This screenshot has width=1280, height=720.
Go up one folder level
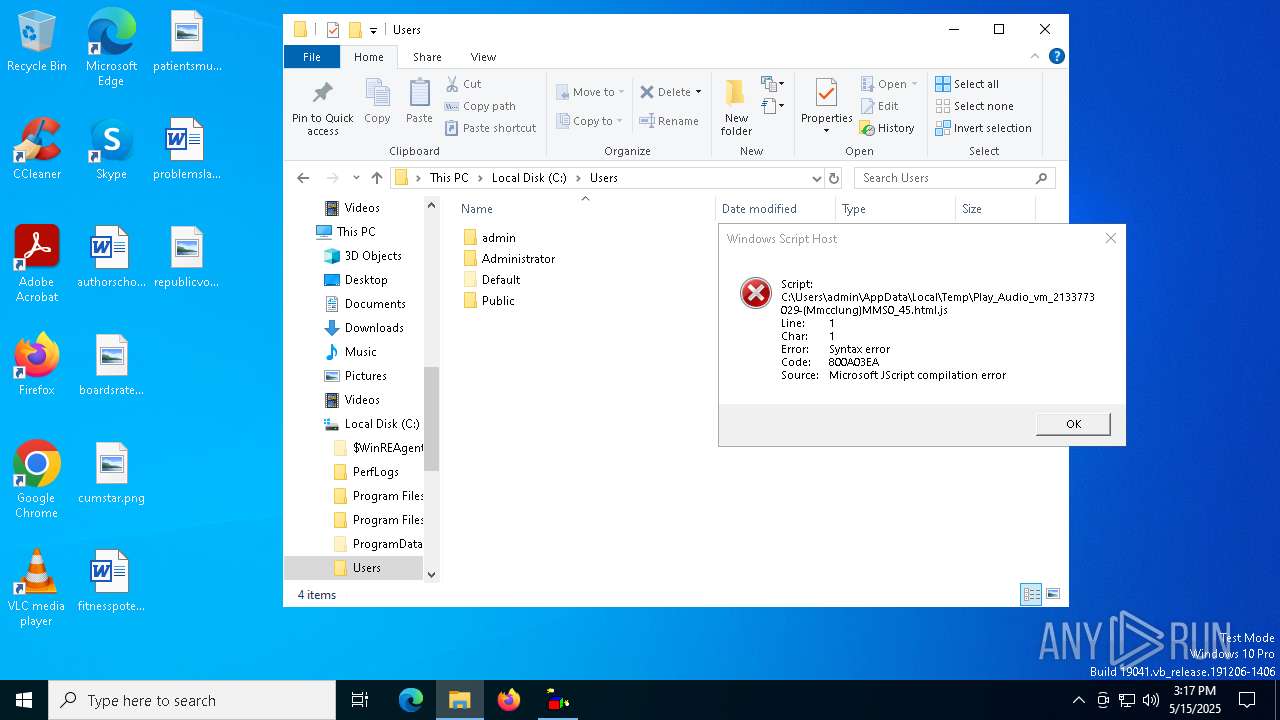point(376,178)
